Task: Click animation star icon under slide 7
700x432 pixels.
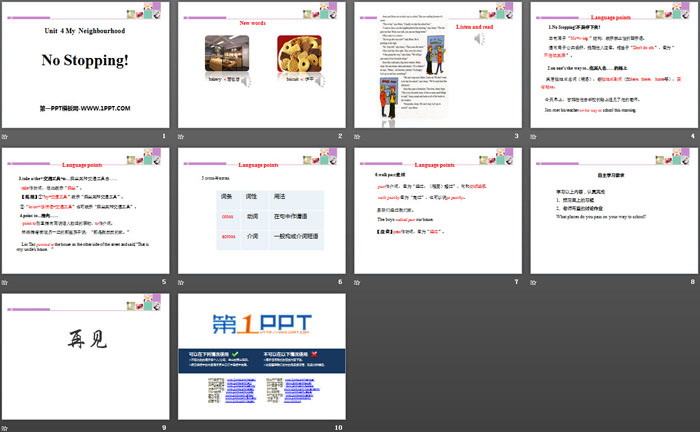Action: [357, 282]
